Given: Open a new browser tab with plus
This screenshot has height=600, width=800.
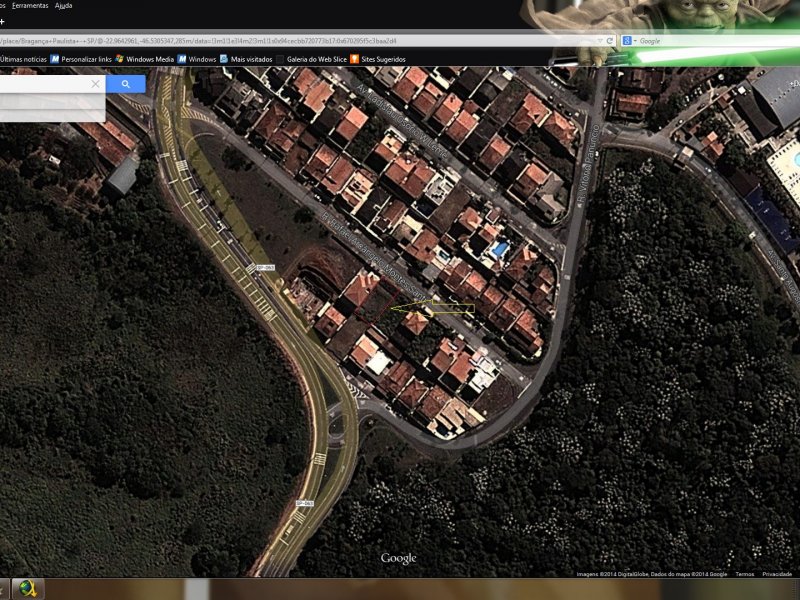Looking at the screenshot, I should coord(2,21).
